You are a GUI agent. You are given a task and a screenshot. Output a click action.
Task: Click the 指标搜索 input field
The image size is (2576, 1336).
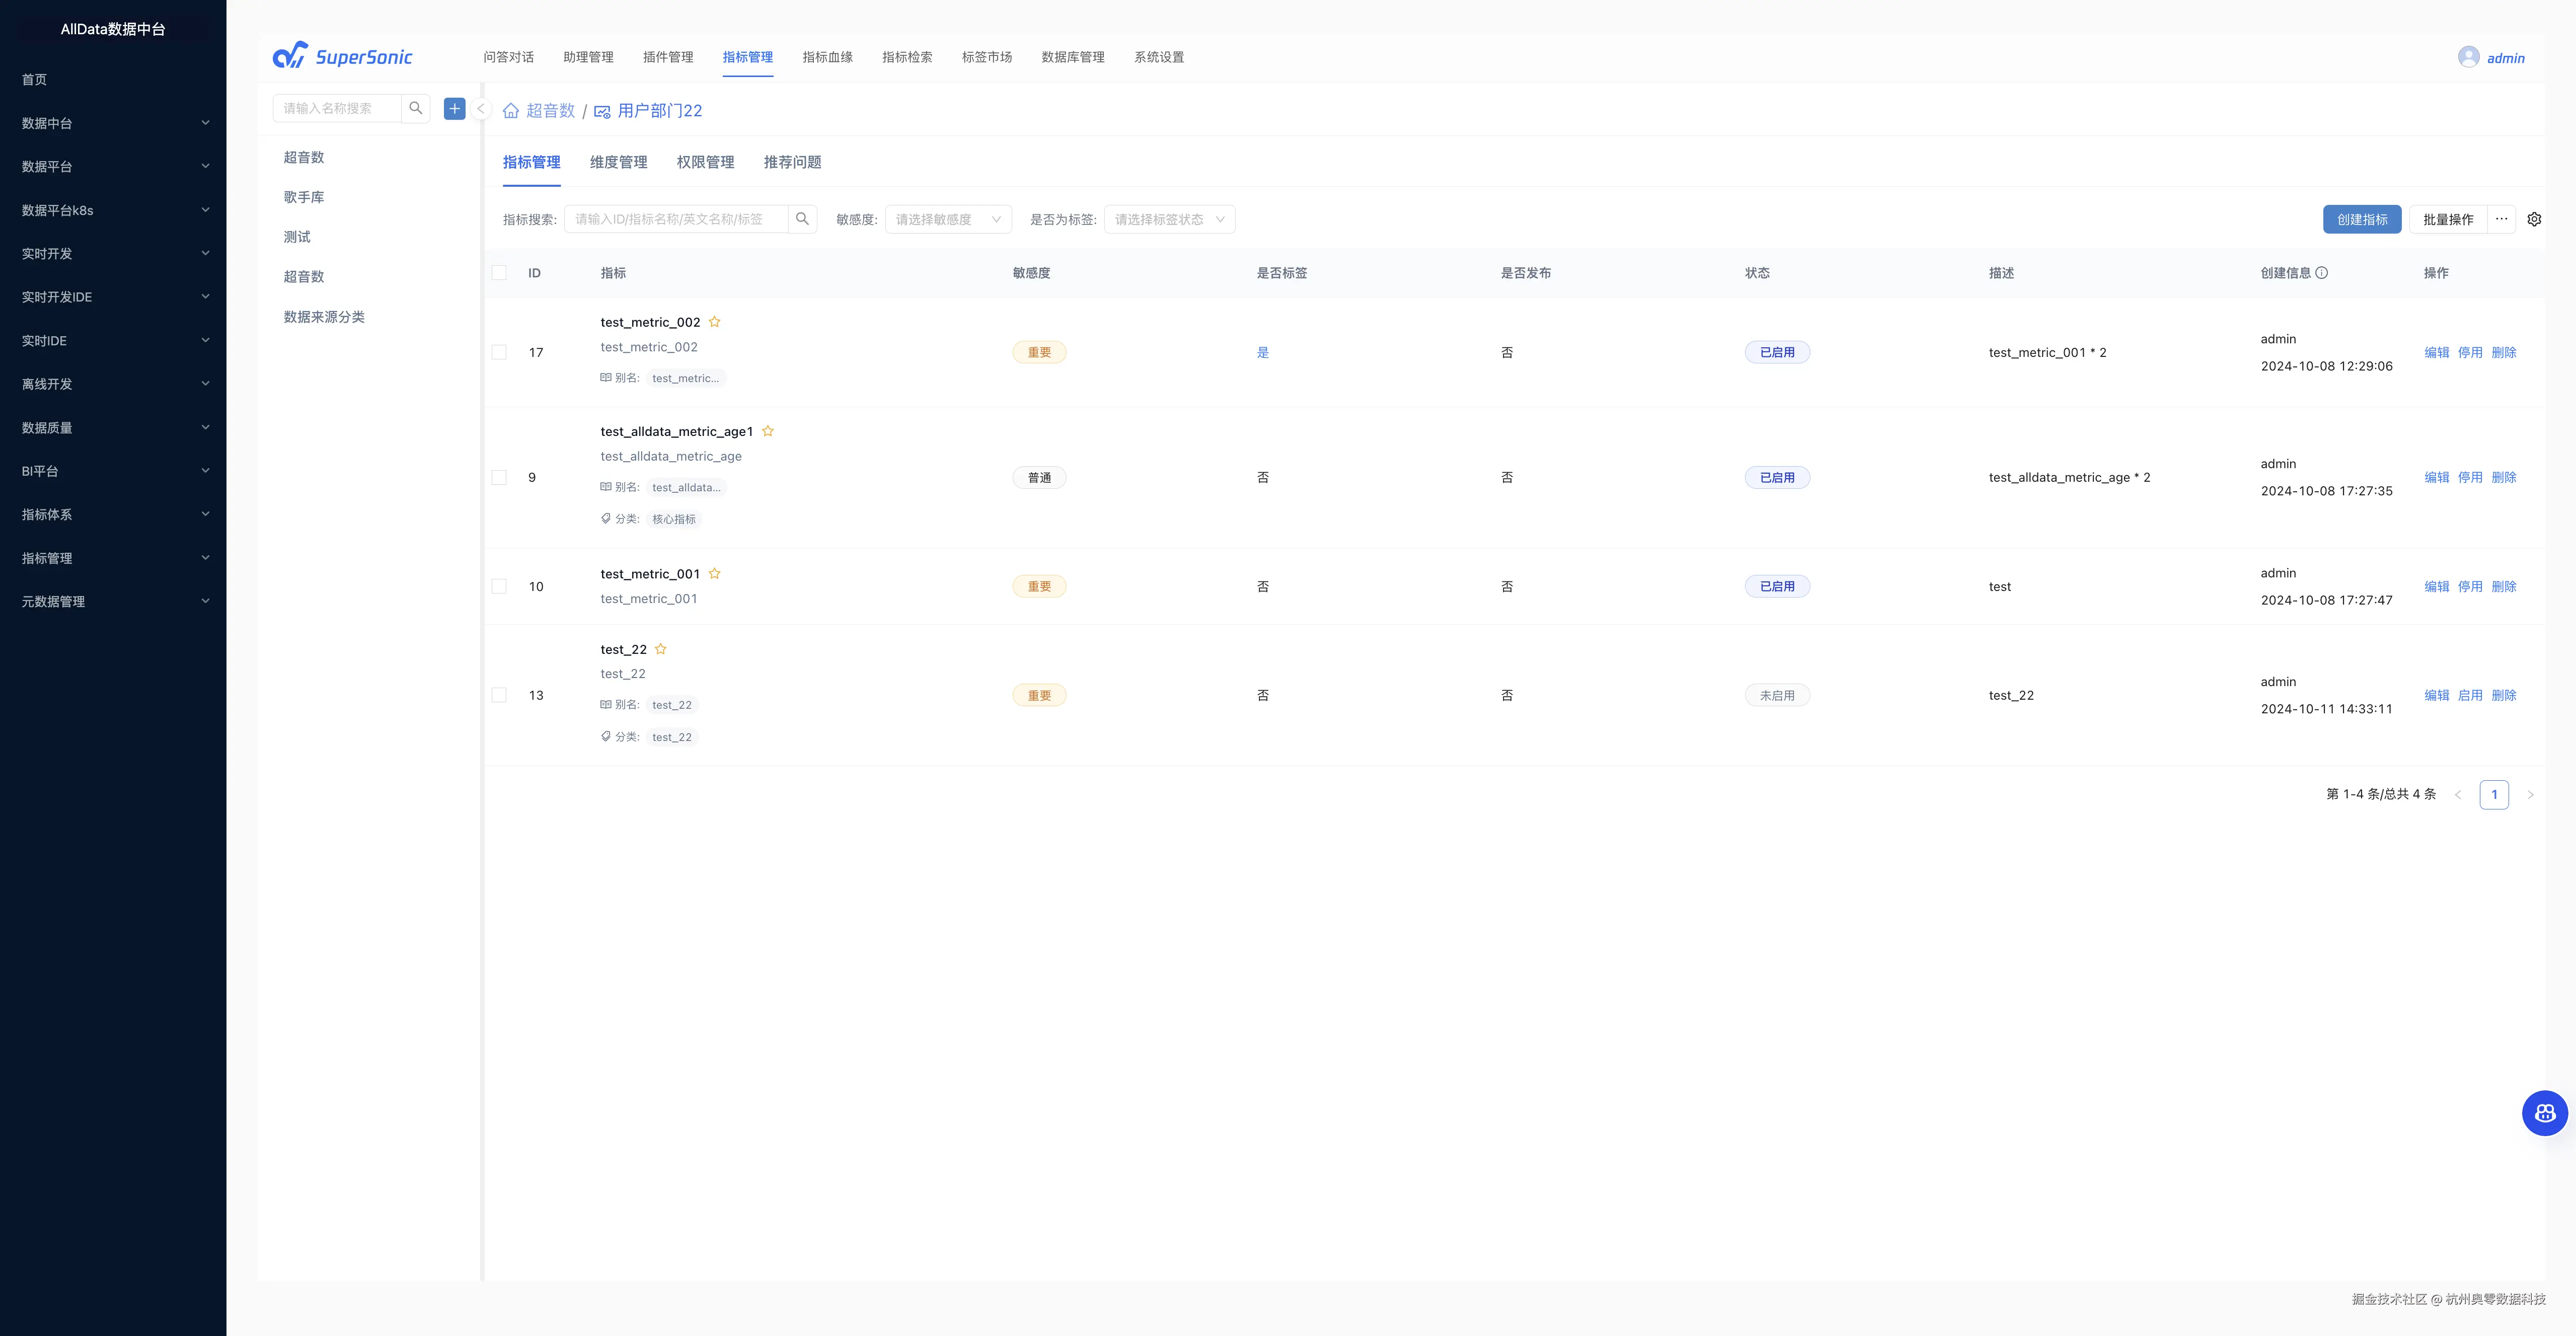(675, 219)
